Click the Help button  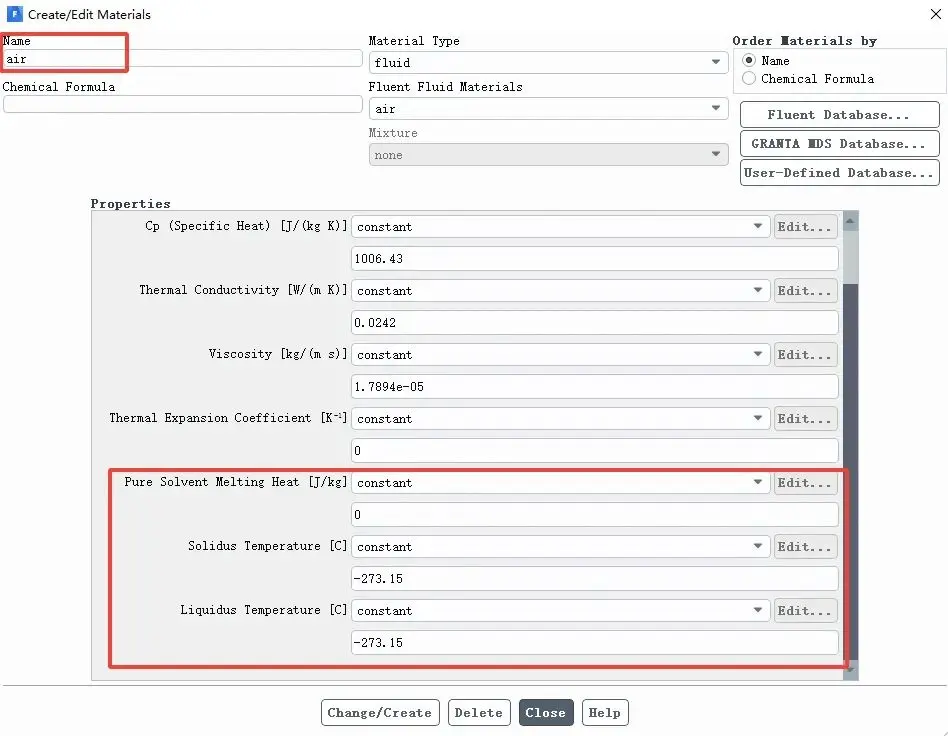pos(605,712)
